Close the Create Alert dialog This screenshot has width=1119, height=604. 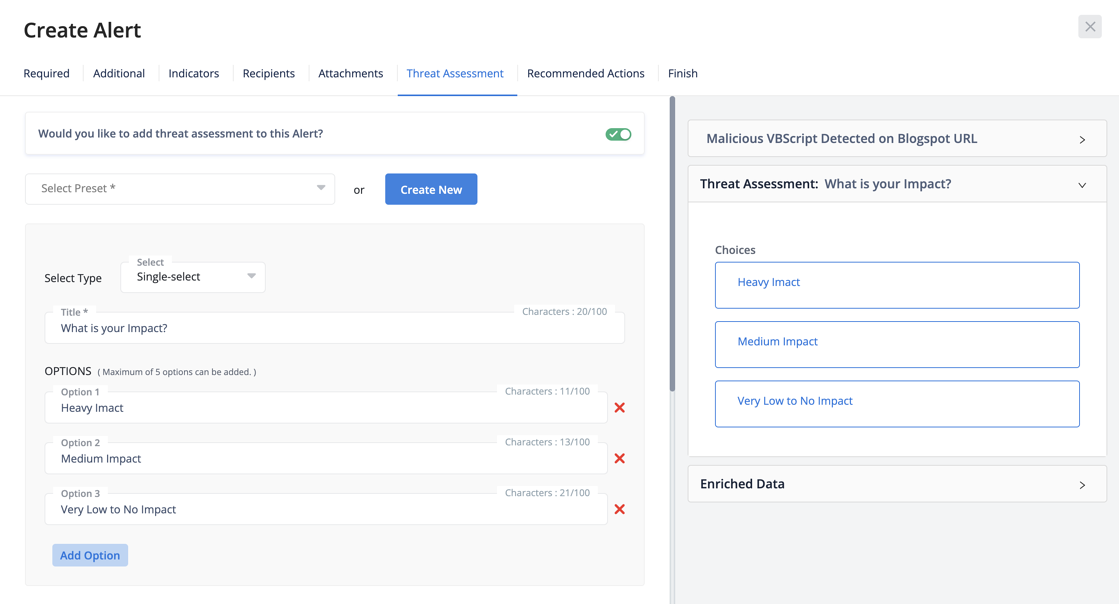1089,27
